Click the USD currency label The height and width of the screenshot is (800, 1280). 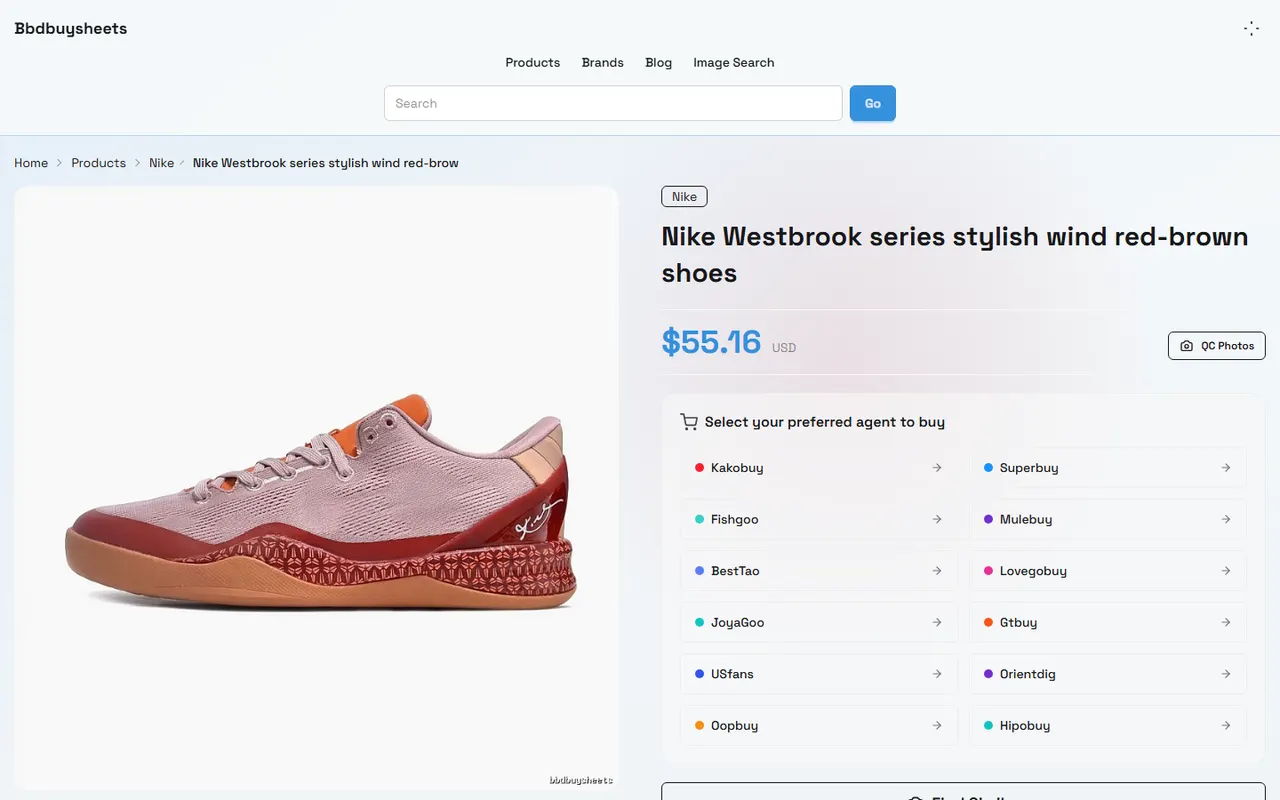(x=784, y=348)
